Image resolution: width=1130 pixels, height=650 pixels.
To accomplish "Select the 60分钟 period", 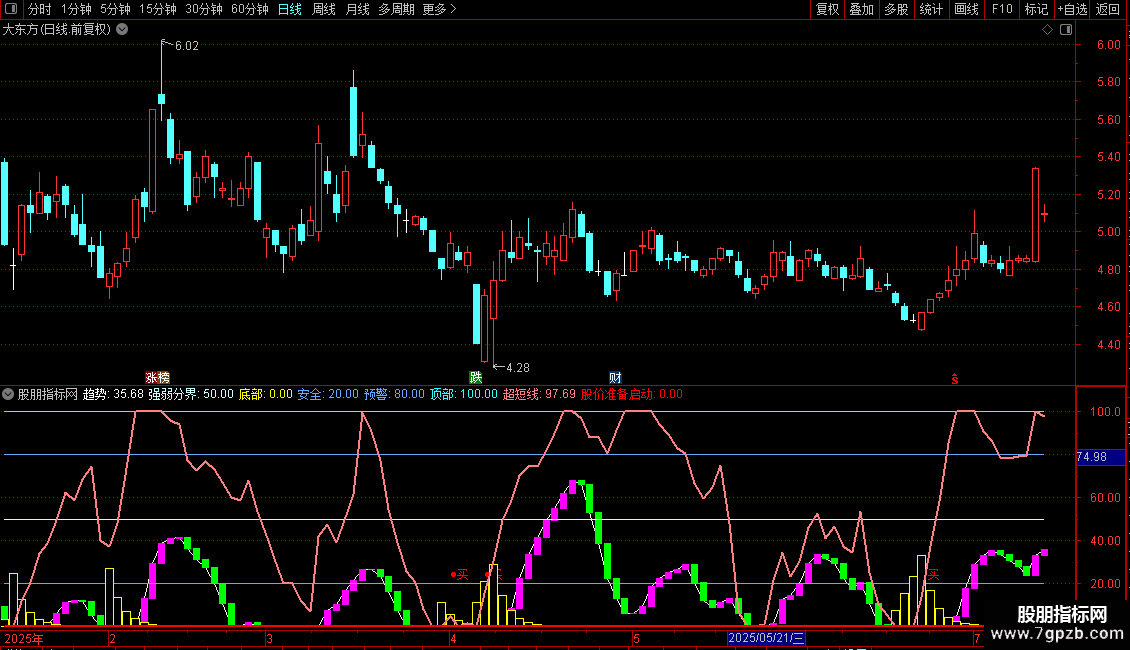I will click(x=250, y=9).
